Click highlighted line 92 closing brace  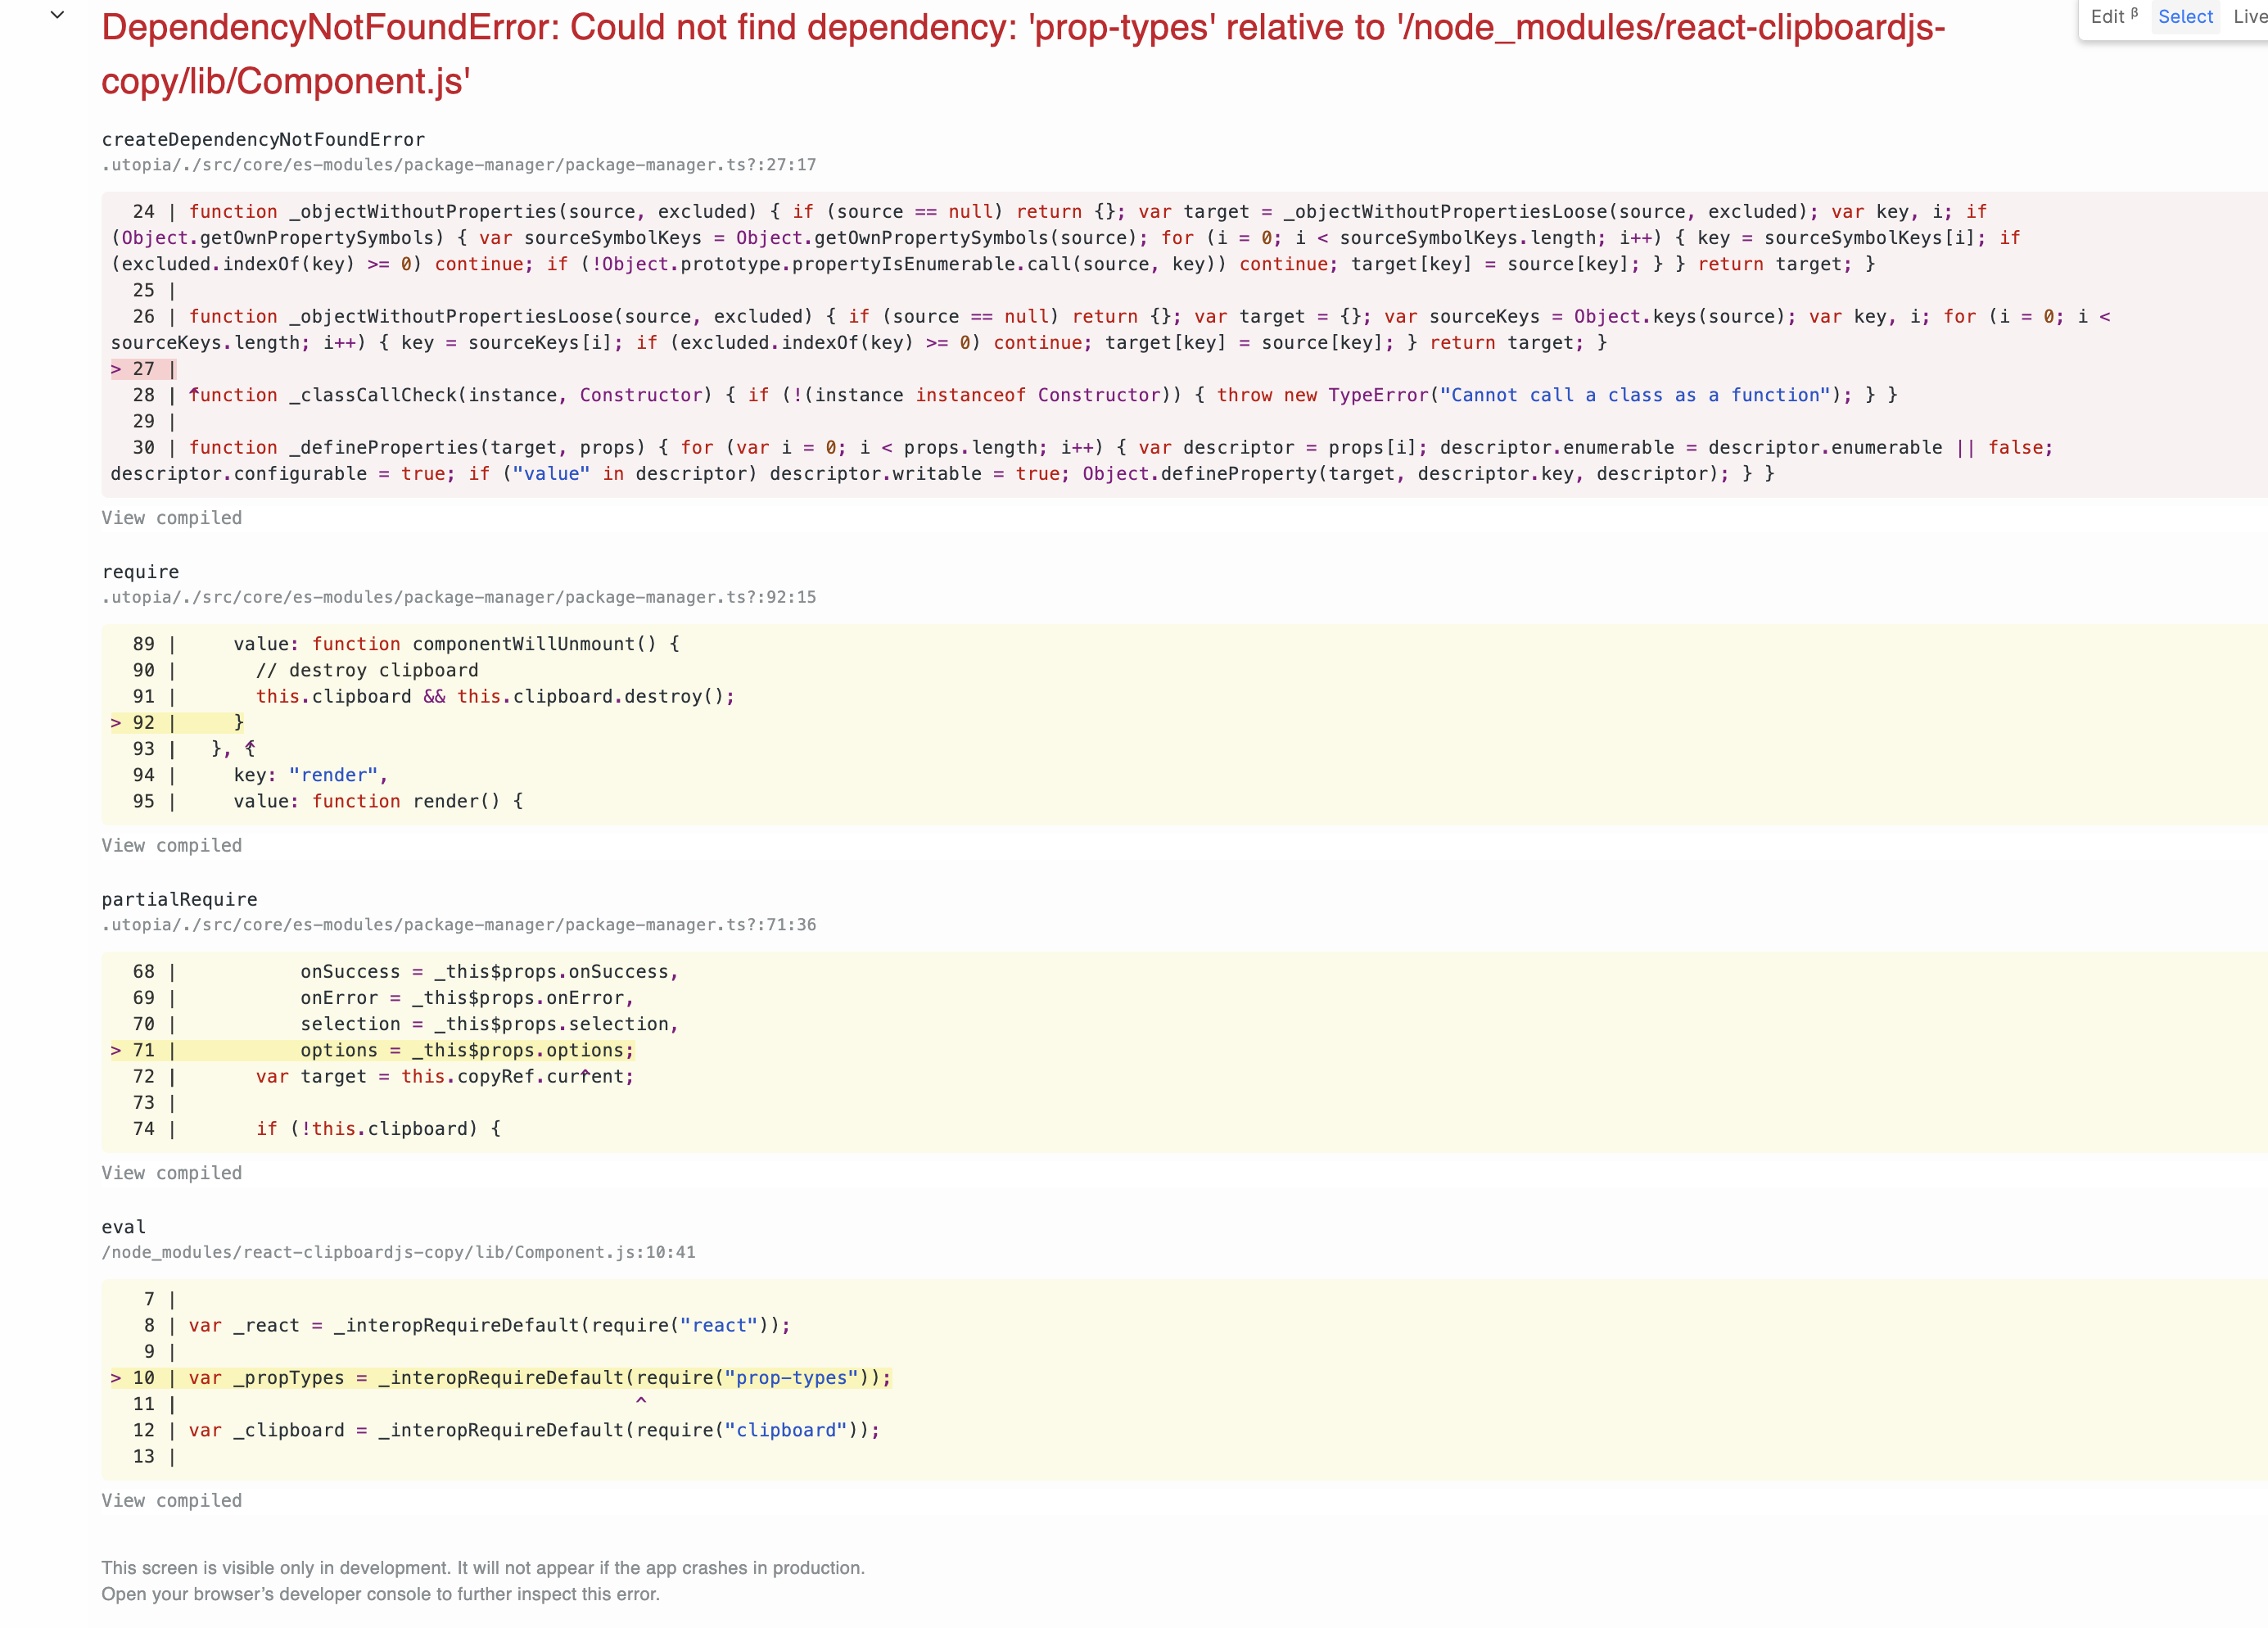[x=177, y=722]
